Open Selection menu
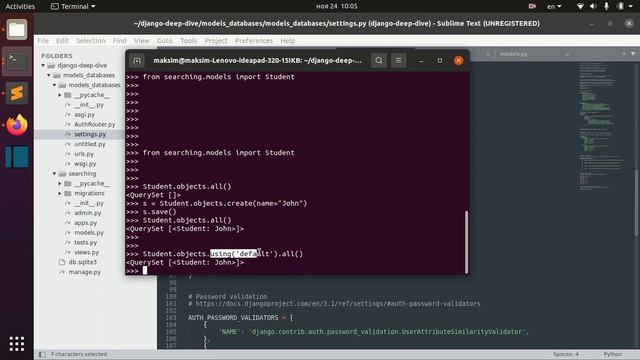Image resolution: width=640 pixels, height=360 pixels. [91, 40]
